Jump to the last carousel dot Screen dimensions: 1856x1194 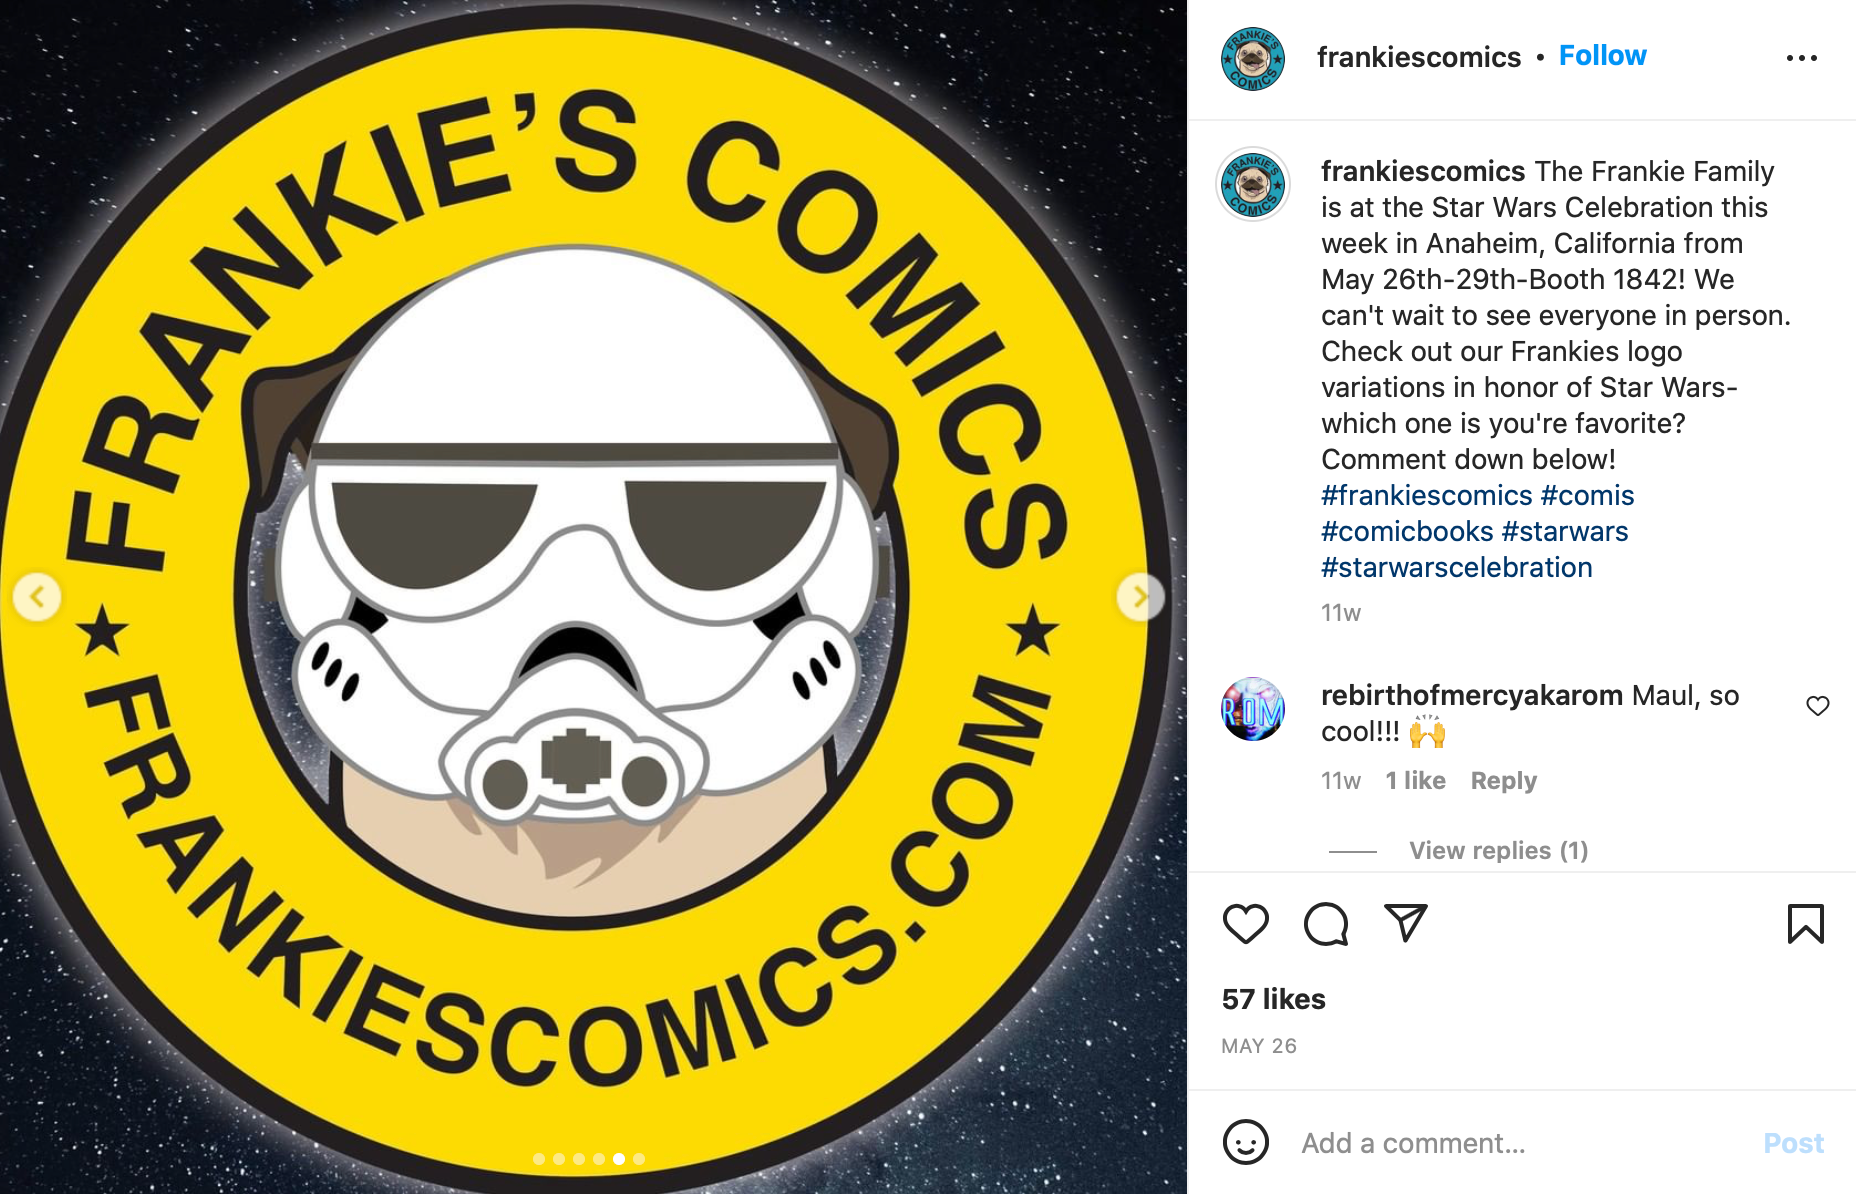639,1159
